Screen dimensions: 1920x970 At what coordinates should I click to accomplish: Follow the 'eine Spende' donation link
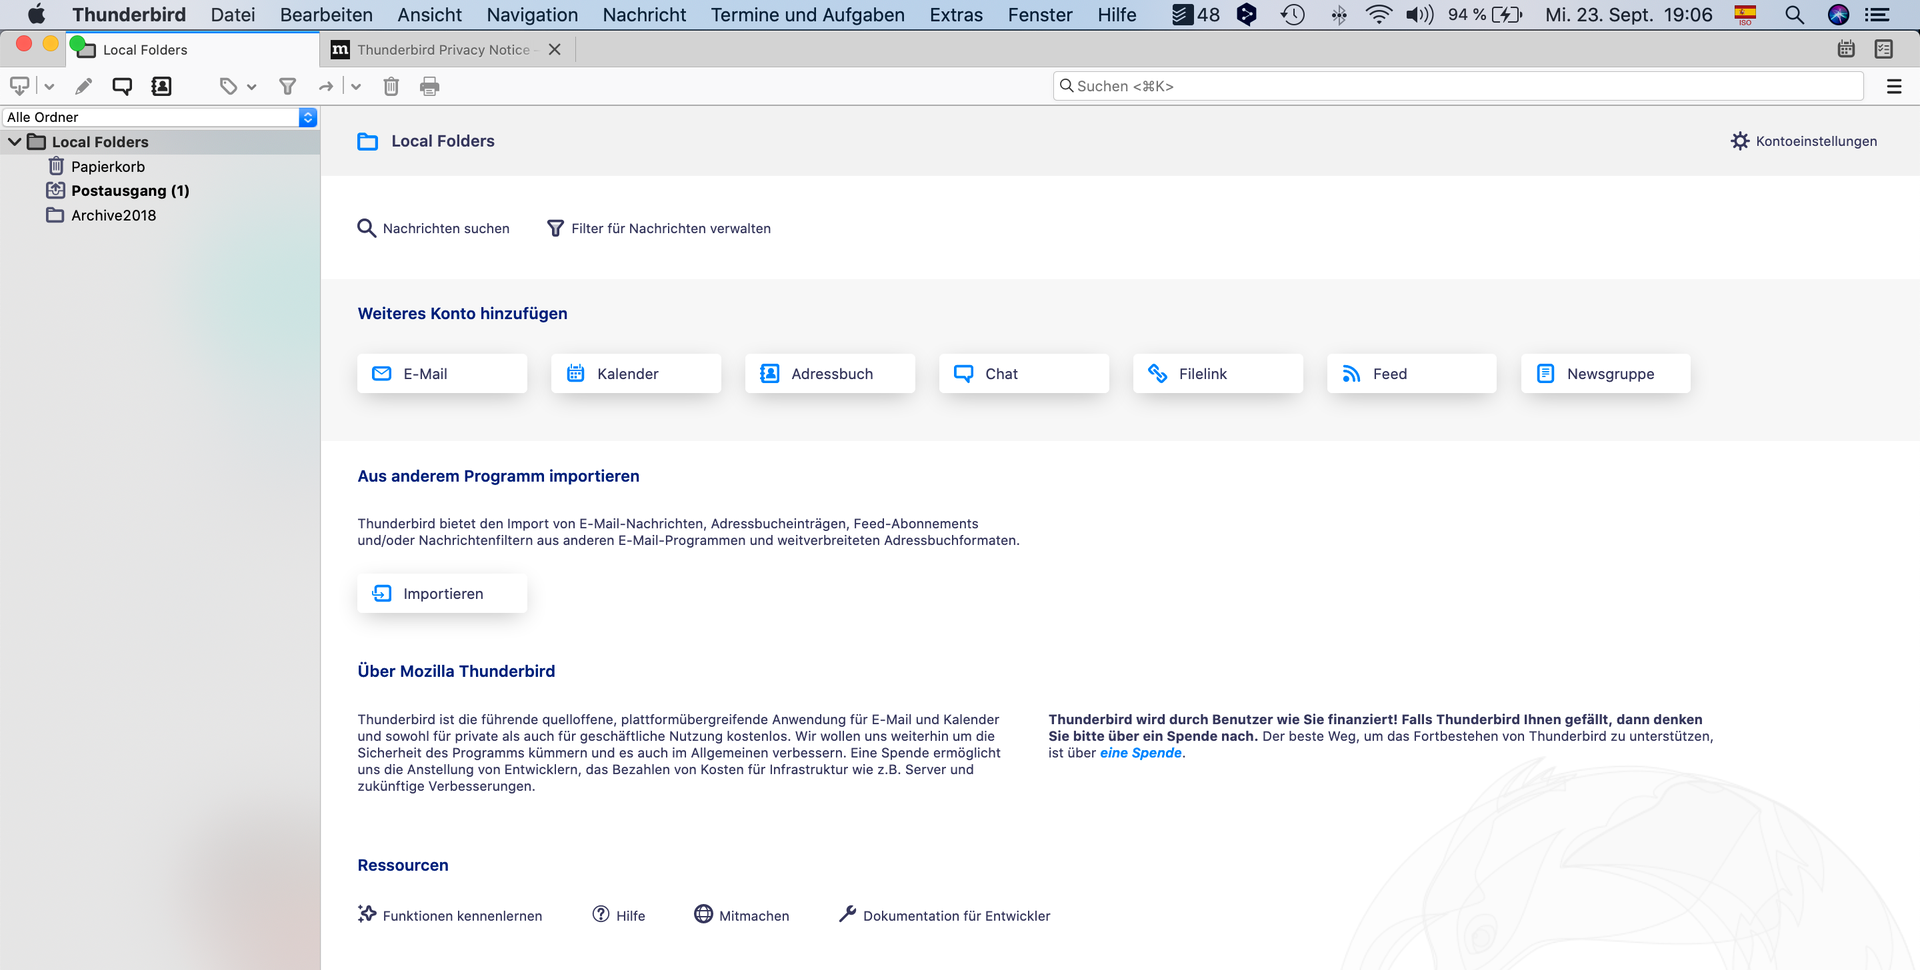click(x=1141, y=753)
